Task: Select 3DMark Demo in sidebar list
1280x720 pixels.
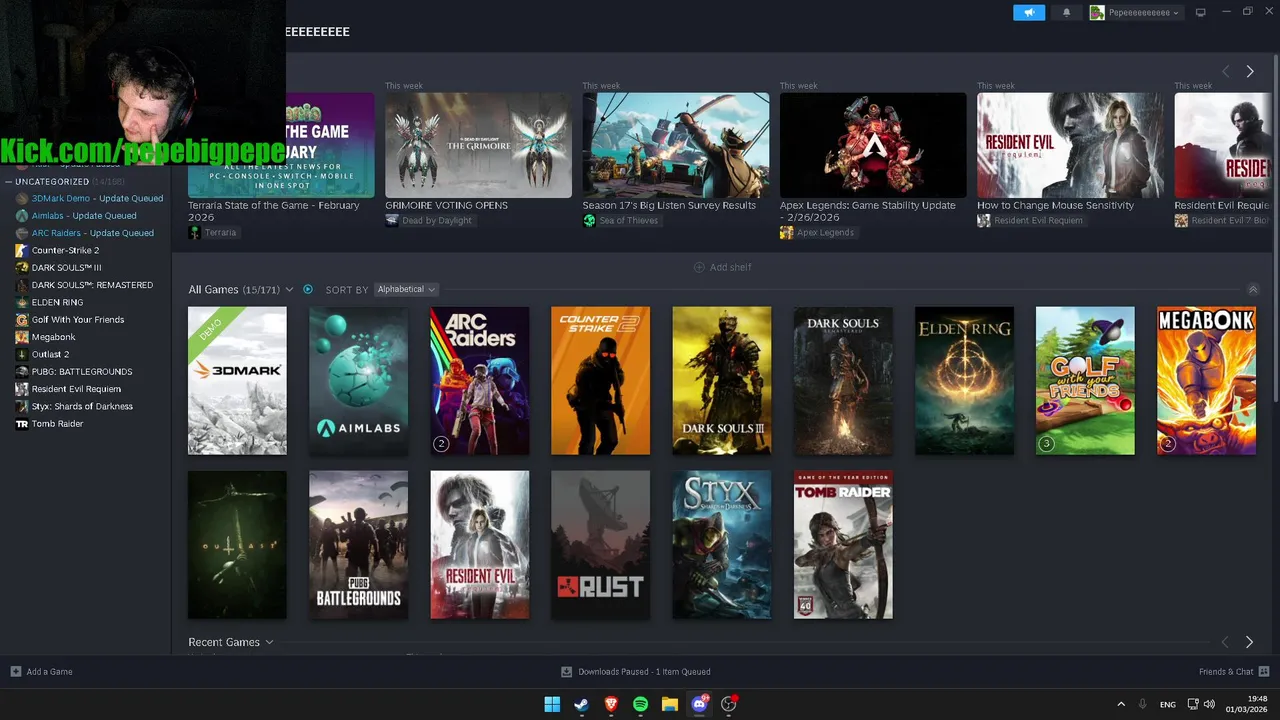Action: [x=89, y=198]
